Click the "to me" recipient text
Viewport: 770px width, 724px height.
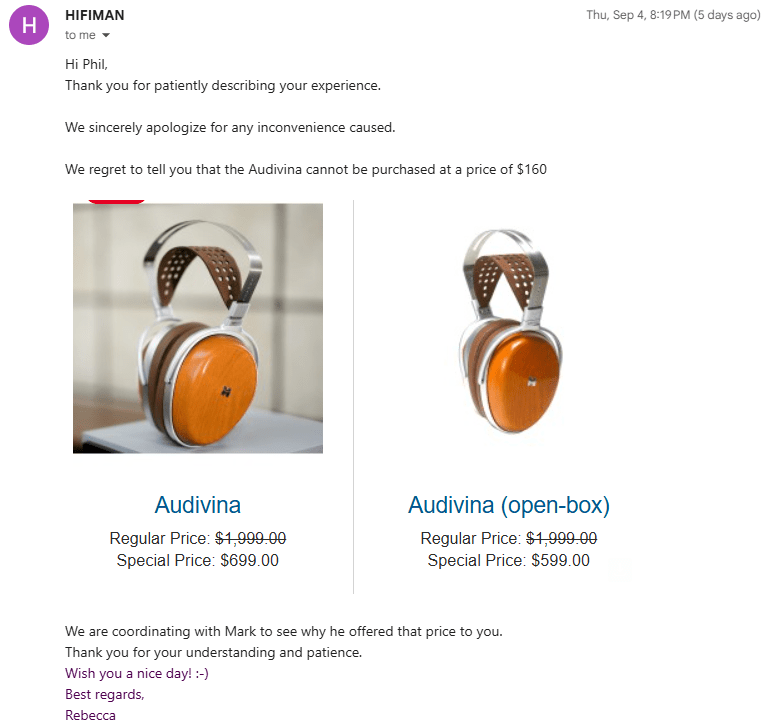pyautogui.click(x=80, y=36)
